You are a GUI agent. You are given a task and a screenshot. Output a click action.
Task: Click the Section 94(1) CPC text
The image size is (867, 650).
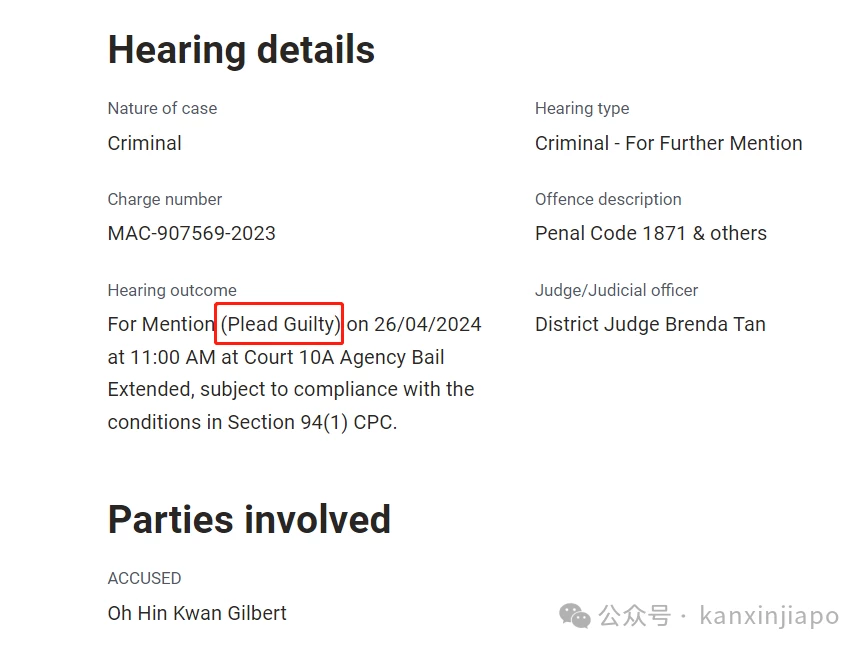[312, 422]
